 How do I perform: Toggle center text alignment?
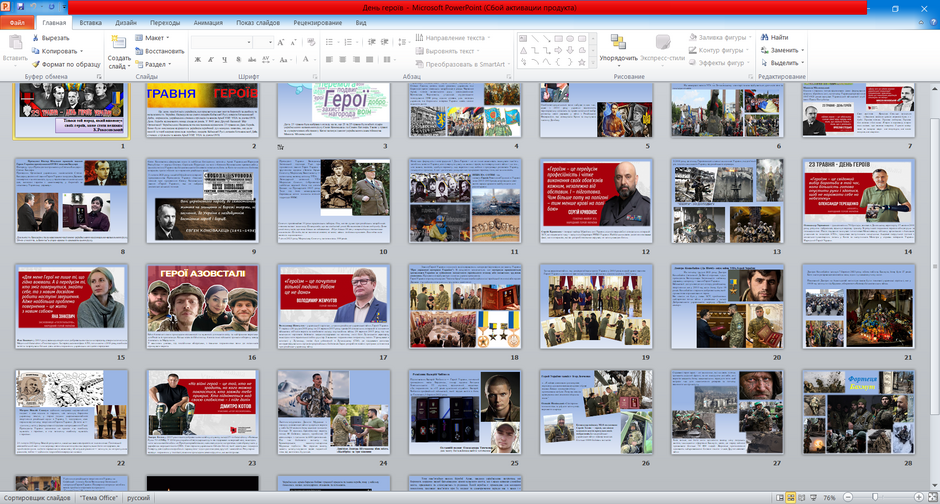coord(343,59)
